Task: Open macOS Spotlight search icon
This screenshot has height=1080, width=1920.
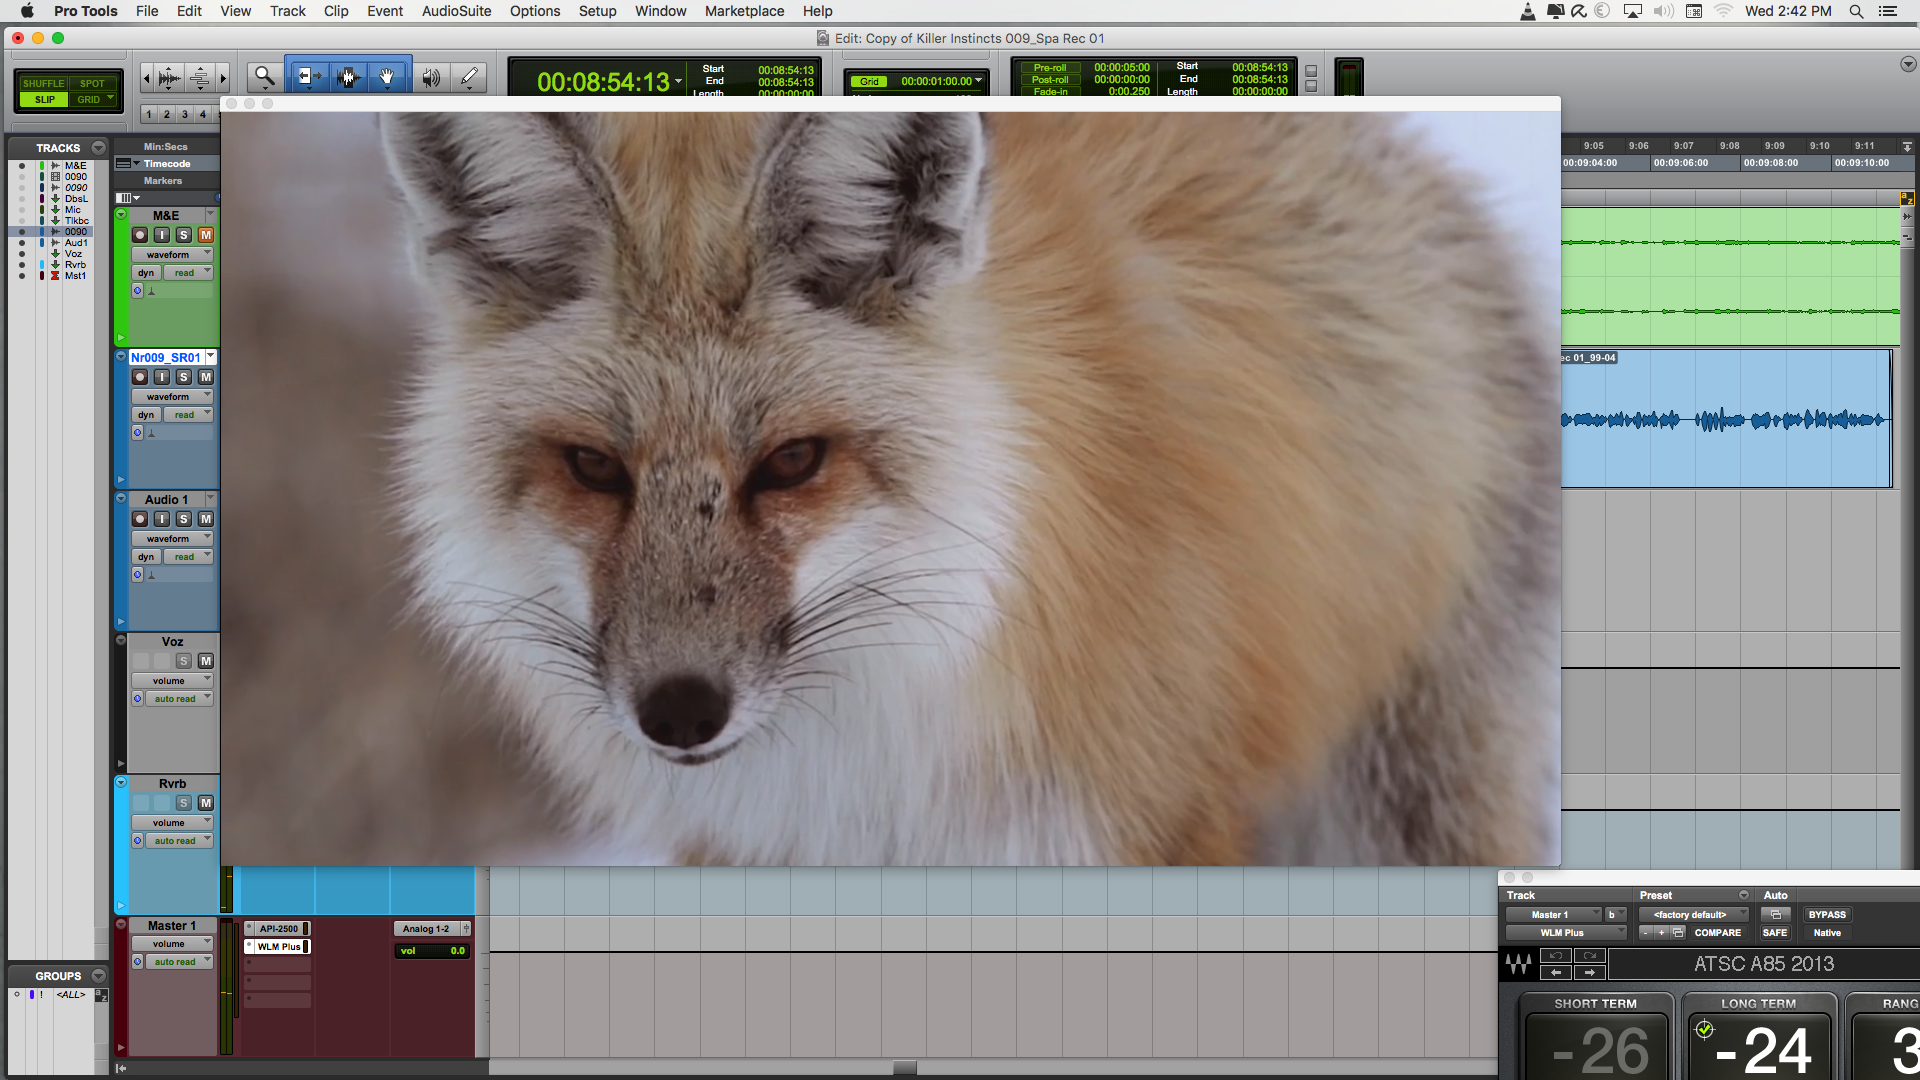Action: [1856, 11]
